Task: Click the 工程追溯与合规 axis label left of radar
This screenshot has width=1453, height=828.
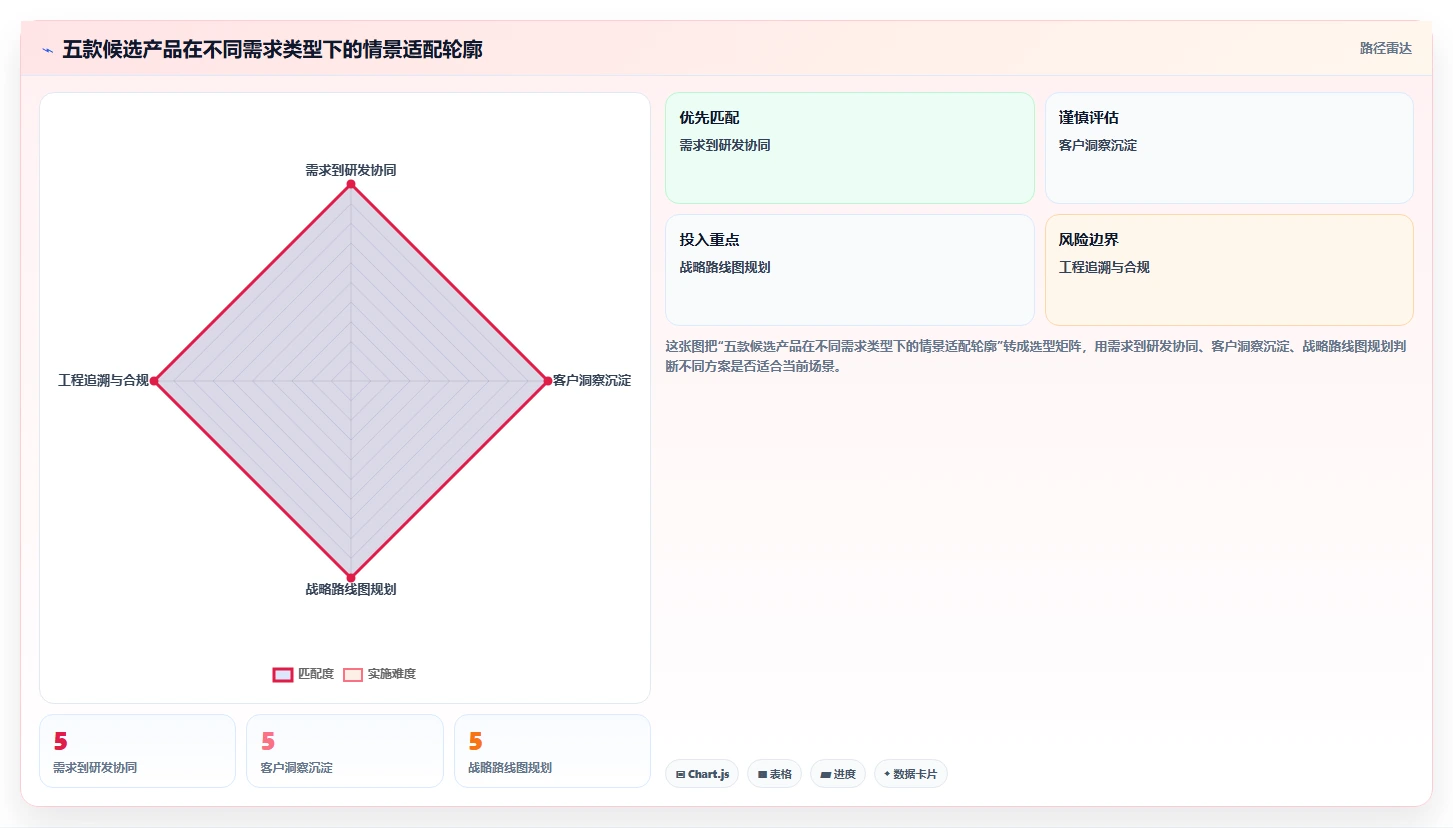Action: point(103,381)
